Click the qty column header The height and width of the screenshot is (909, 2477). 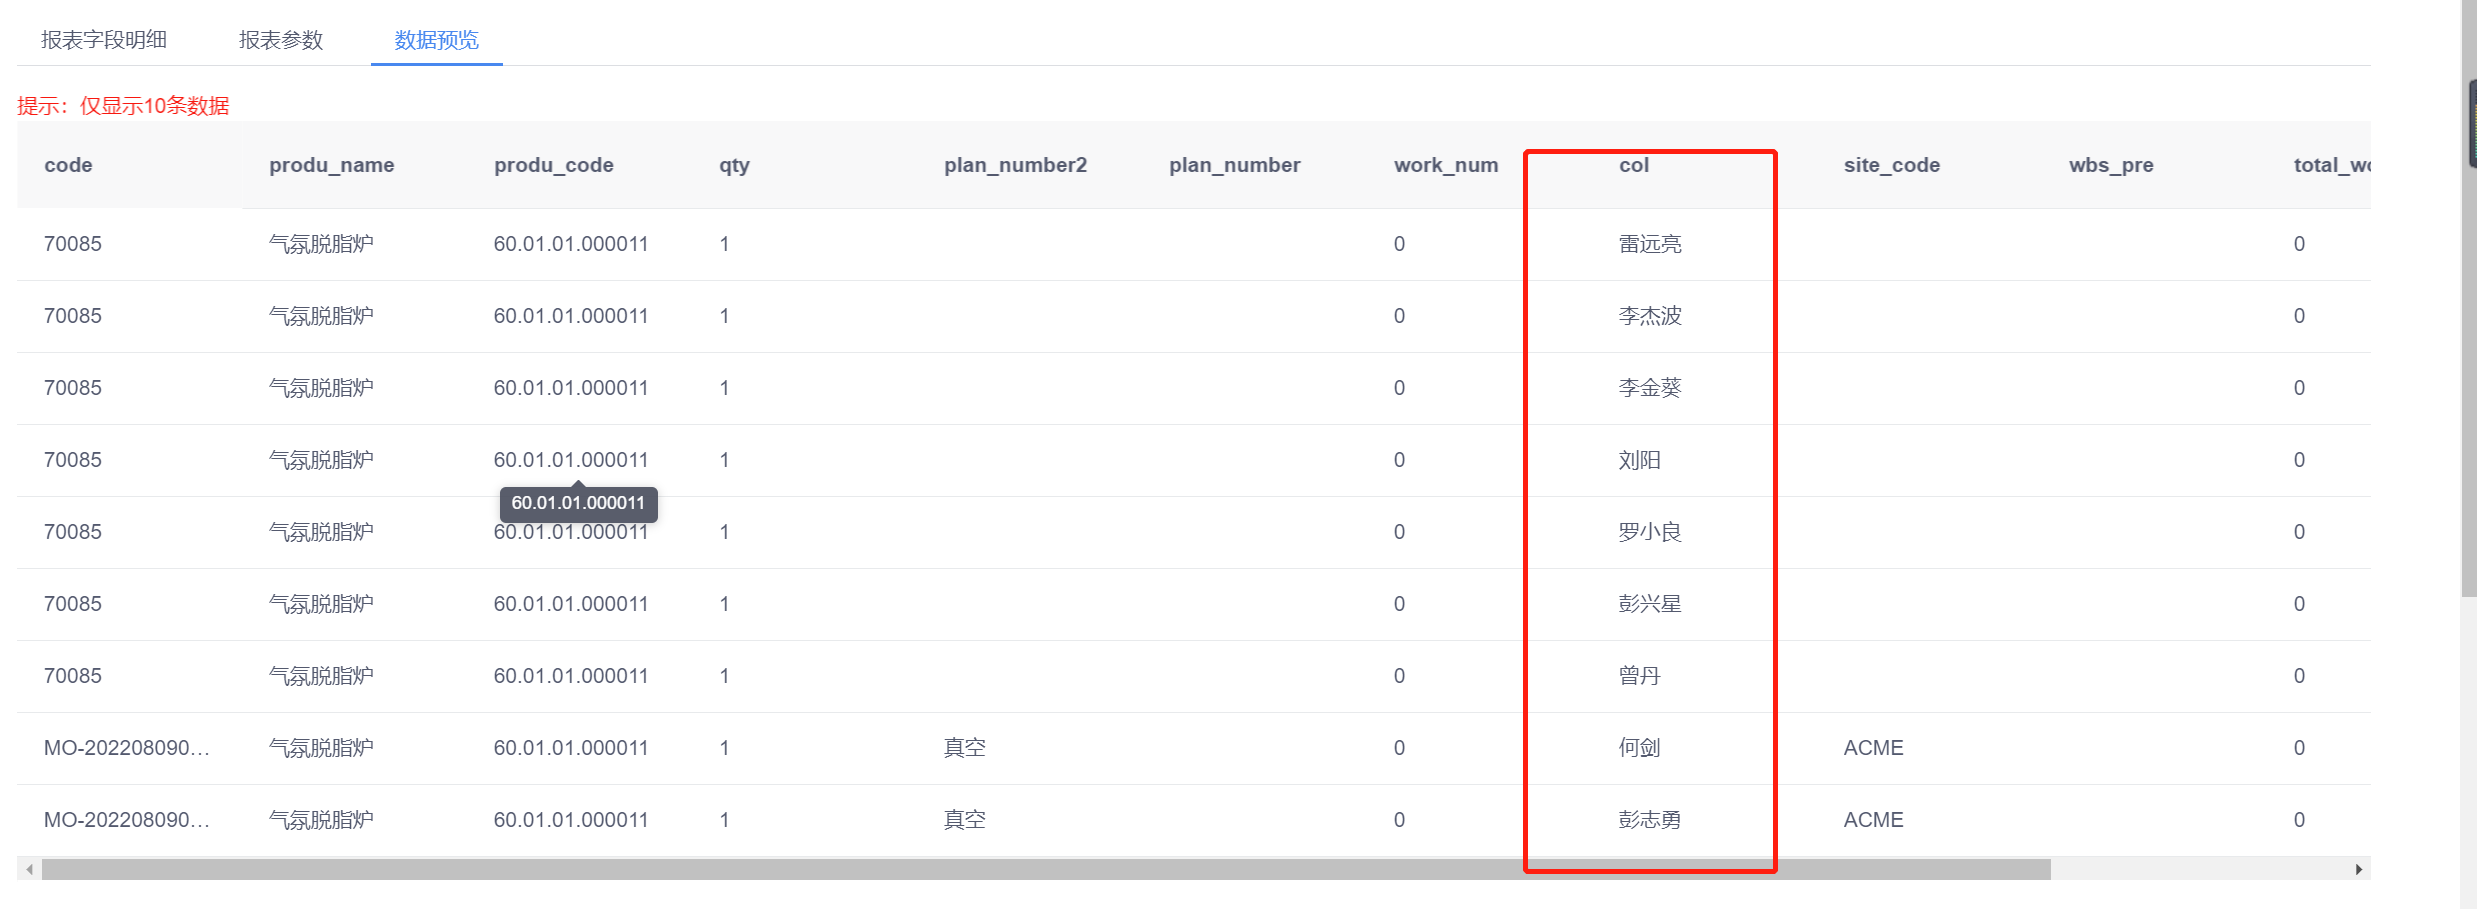[x=734, y=165]
